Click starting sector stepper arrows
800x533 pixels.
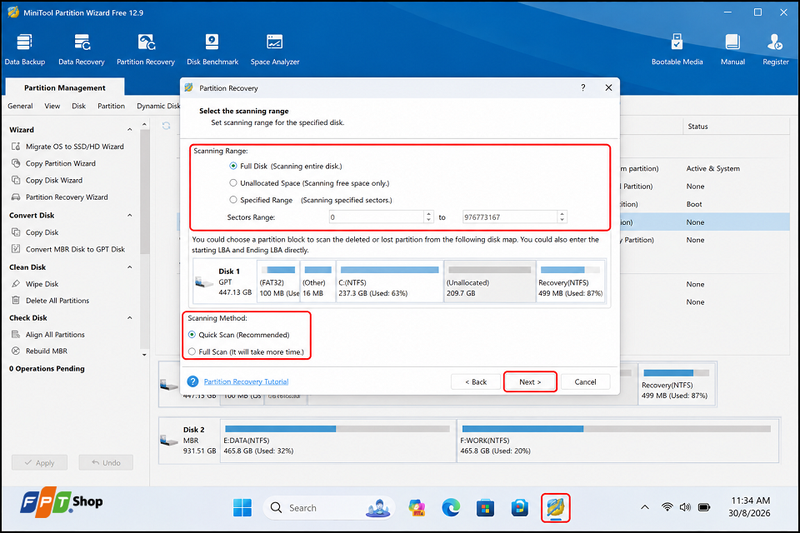click(x=429, y=217)
